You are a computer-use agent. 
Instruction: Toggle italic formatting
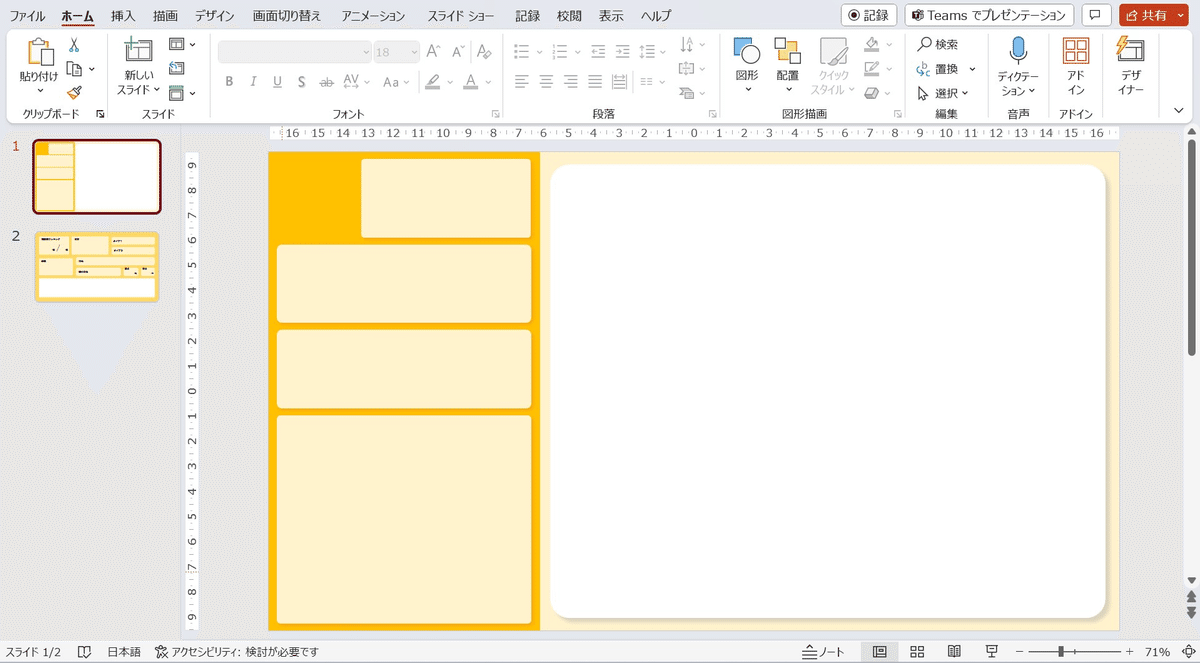click(x=253, y=82)
